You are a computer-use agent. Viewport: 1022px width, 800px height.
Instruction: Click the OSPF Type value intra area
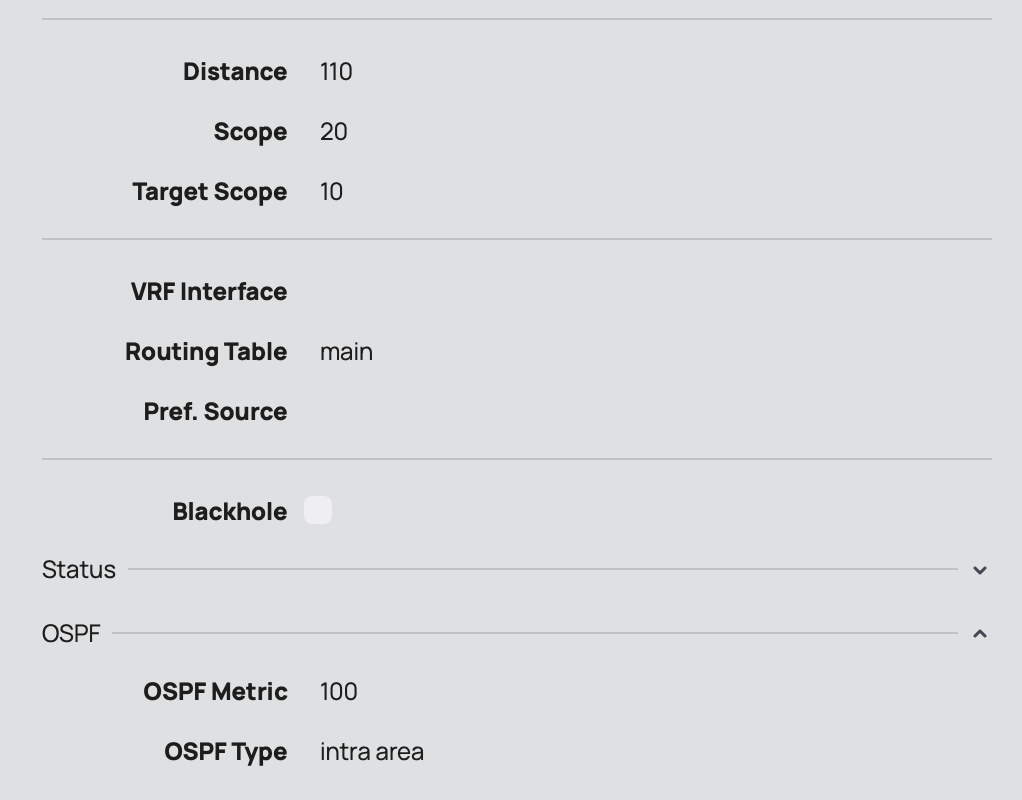372,752
